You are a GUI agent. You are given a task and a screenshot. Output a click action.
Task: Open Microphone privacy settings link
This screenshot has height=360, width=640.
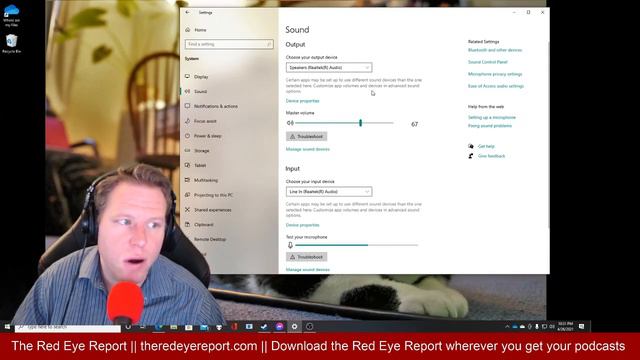[495, 74]
